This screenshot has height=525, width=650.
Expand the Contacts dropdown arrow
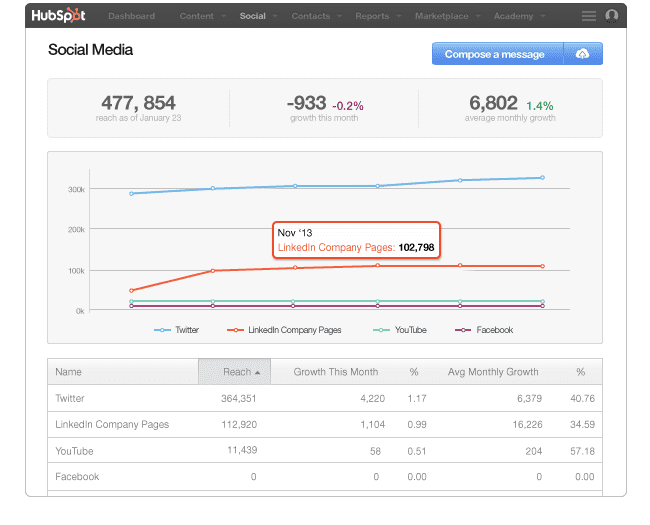(340, 16)
